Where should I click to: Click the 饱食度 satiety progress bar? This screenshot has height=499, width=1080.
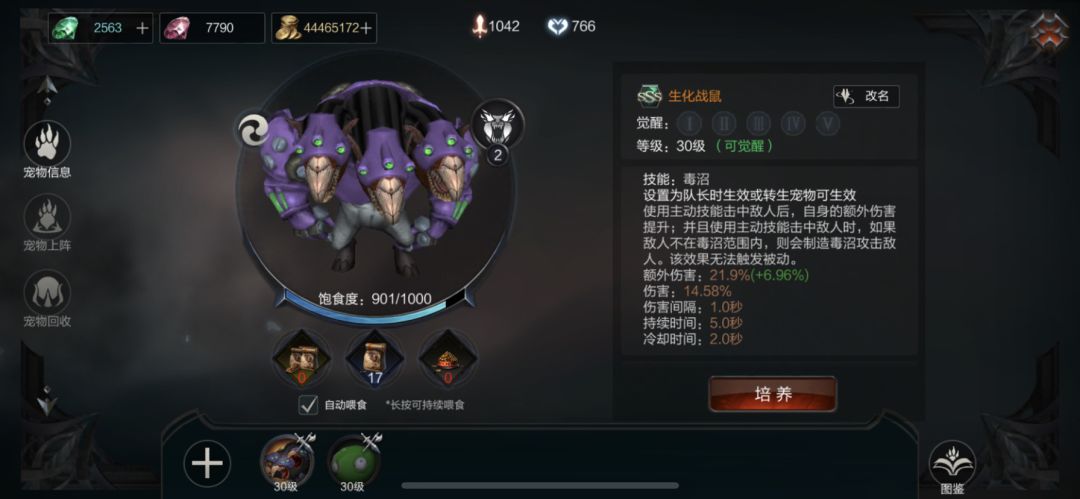tap(375, 302)
